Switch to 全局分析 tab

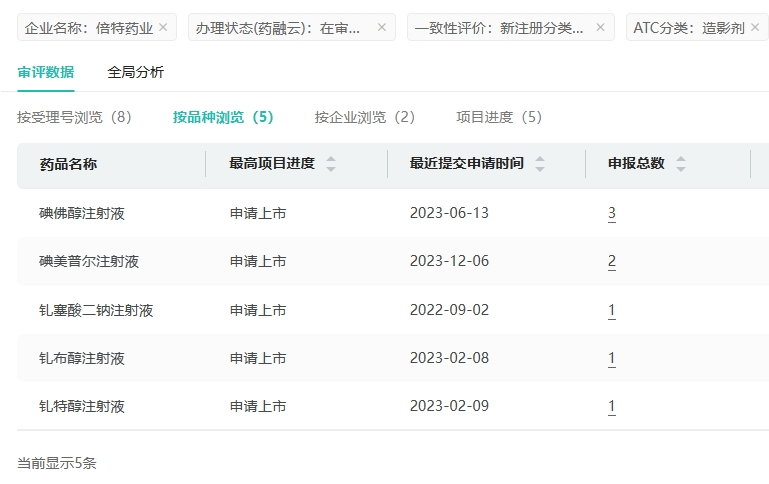[x=136, y=72]
